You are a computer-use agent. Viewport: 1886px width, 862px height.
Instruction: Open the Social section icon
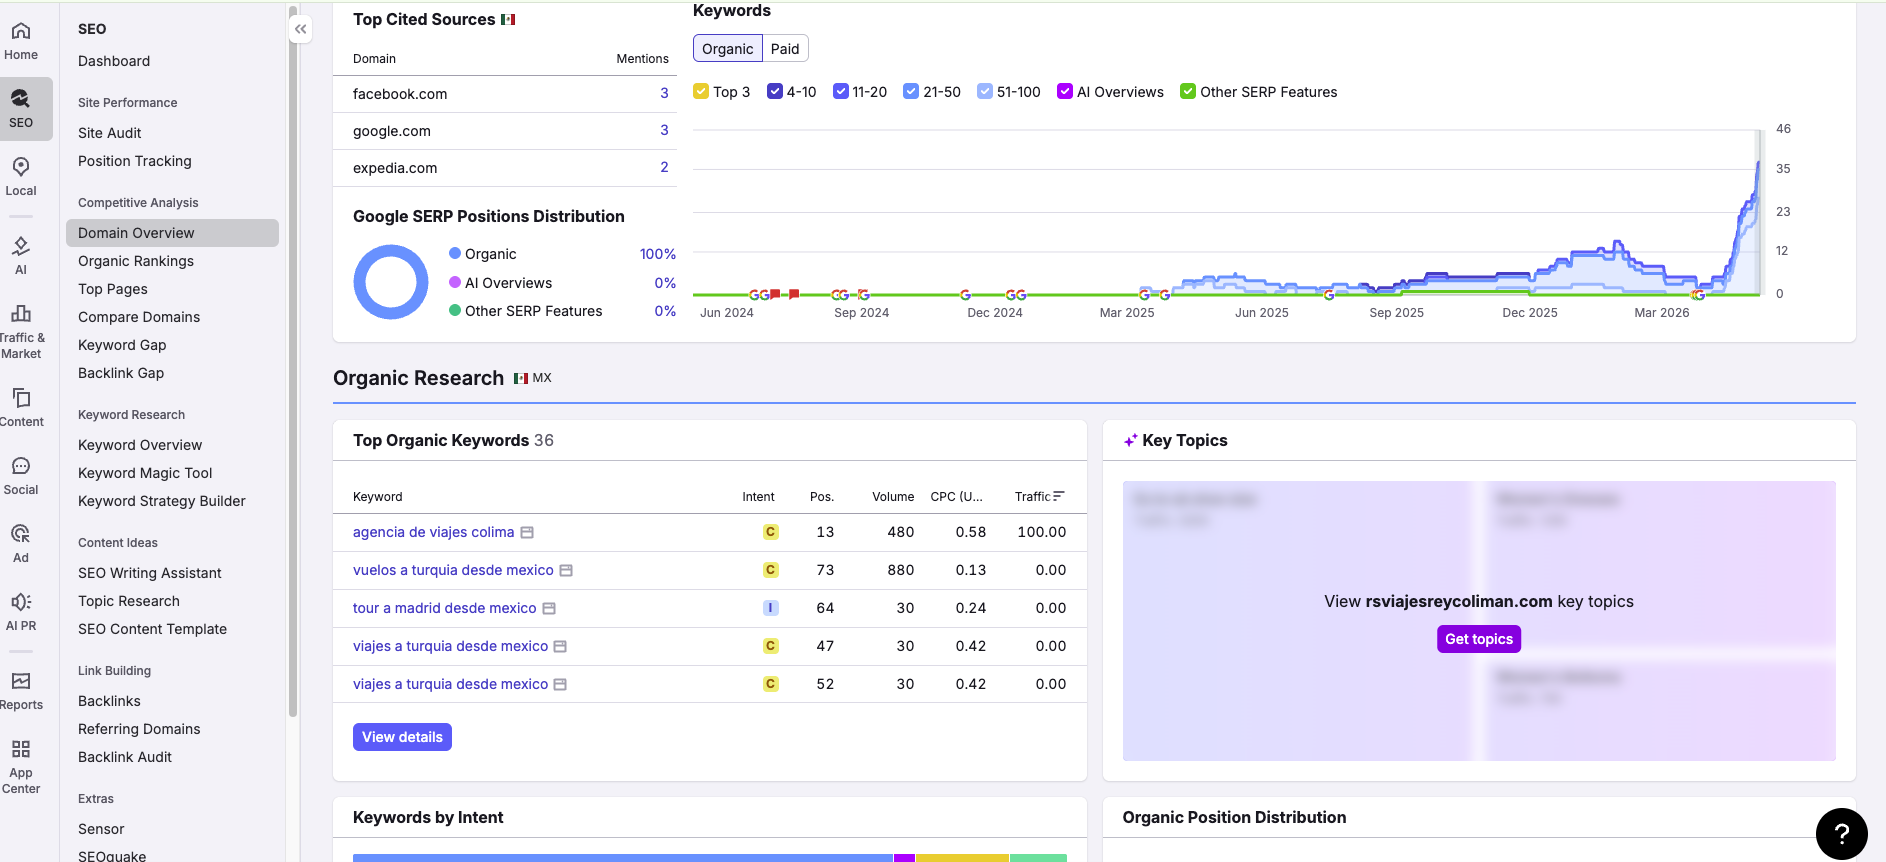(x=21, y=466)
